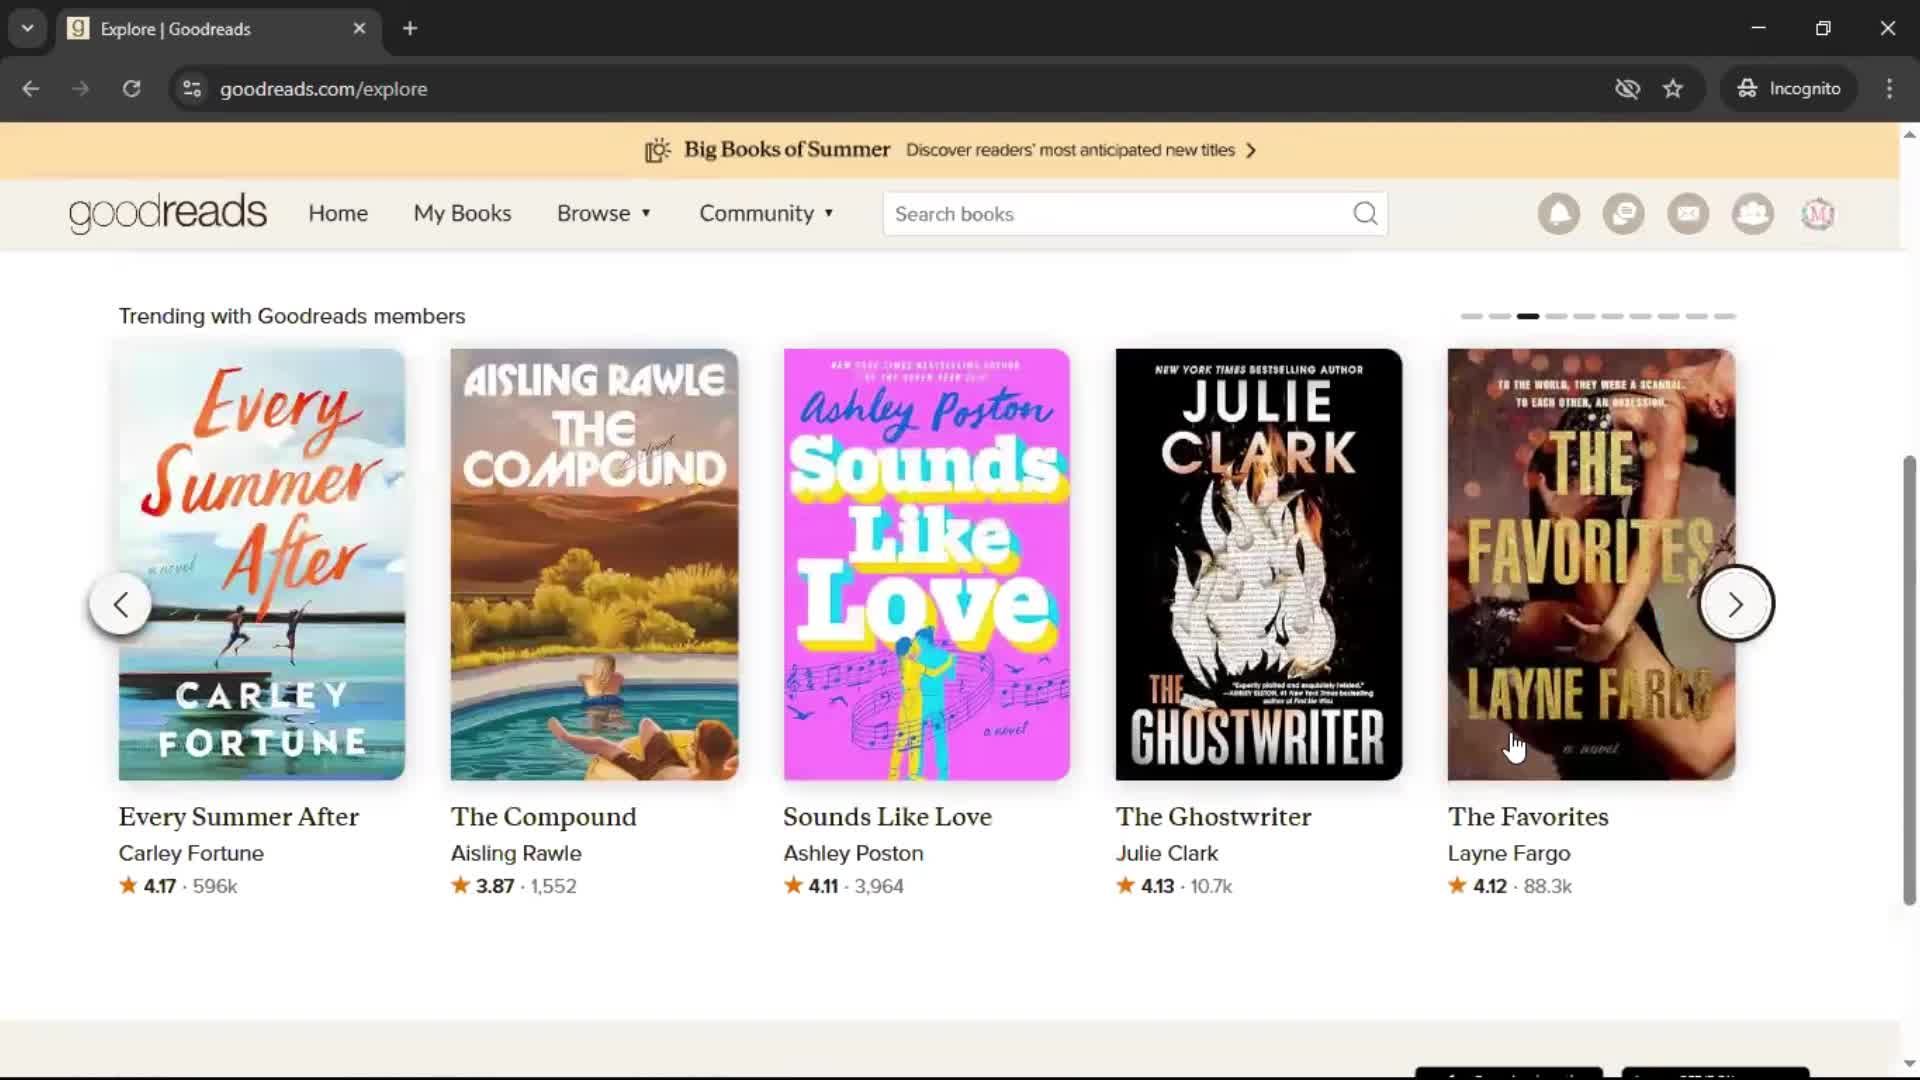Click the banner's right chevron arrow
The image size is (1920, 1080).
click(x=1250, y=150)
